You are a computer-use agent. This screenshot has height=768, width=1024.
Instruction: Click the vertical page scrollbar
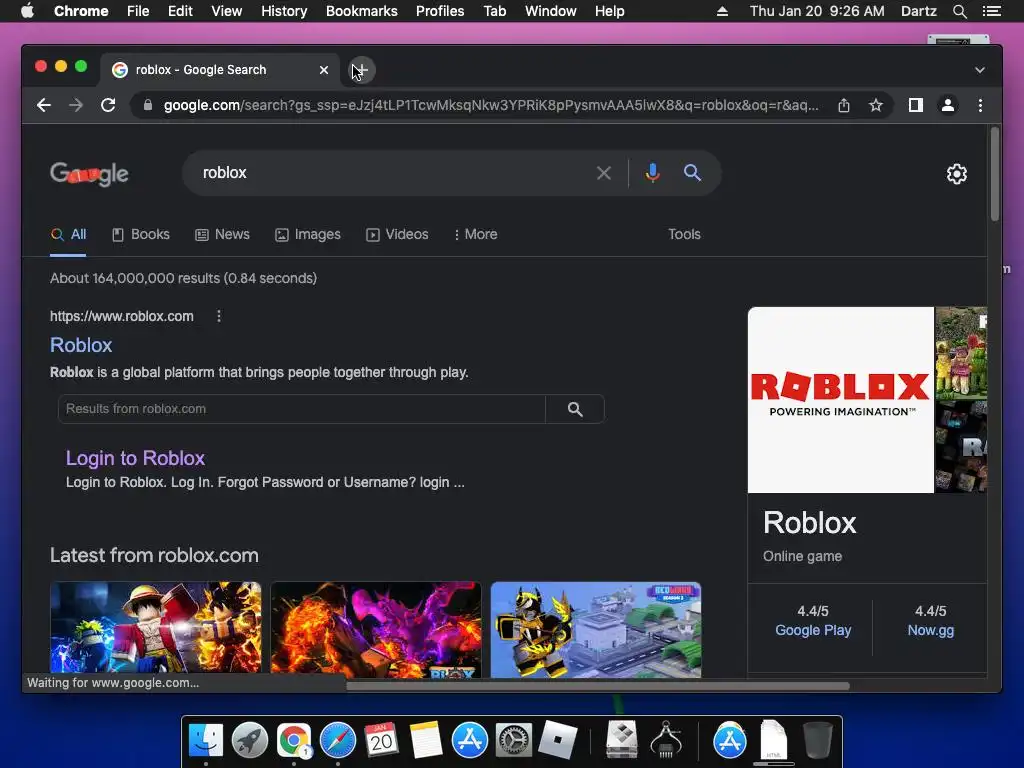pyautogui.click(x=995, y=174)
